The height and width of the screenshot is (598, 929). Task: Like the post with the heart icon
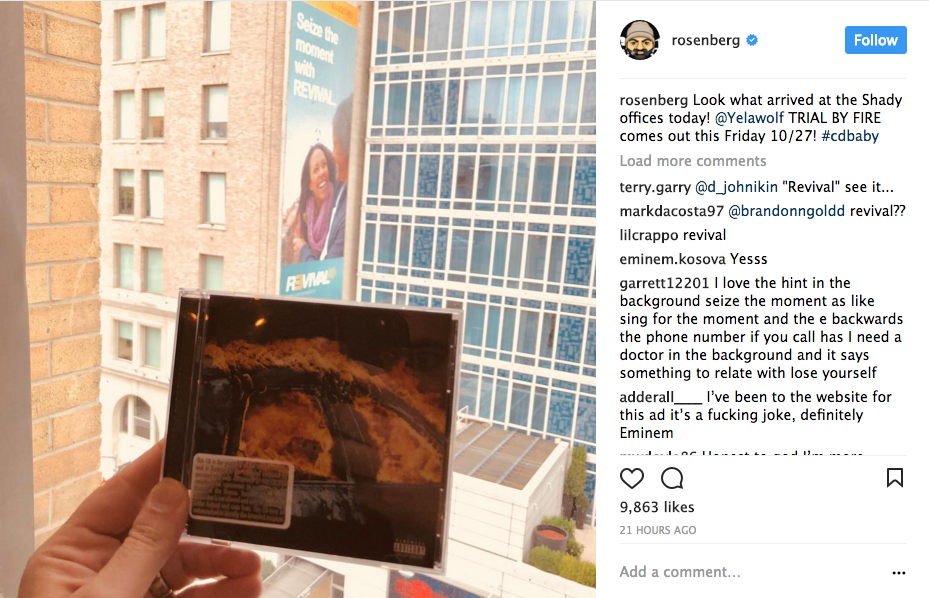632,478
